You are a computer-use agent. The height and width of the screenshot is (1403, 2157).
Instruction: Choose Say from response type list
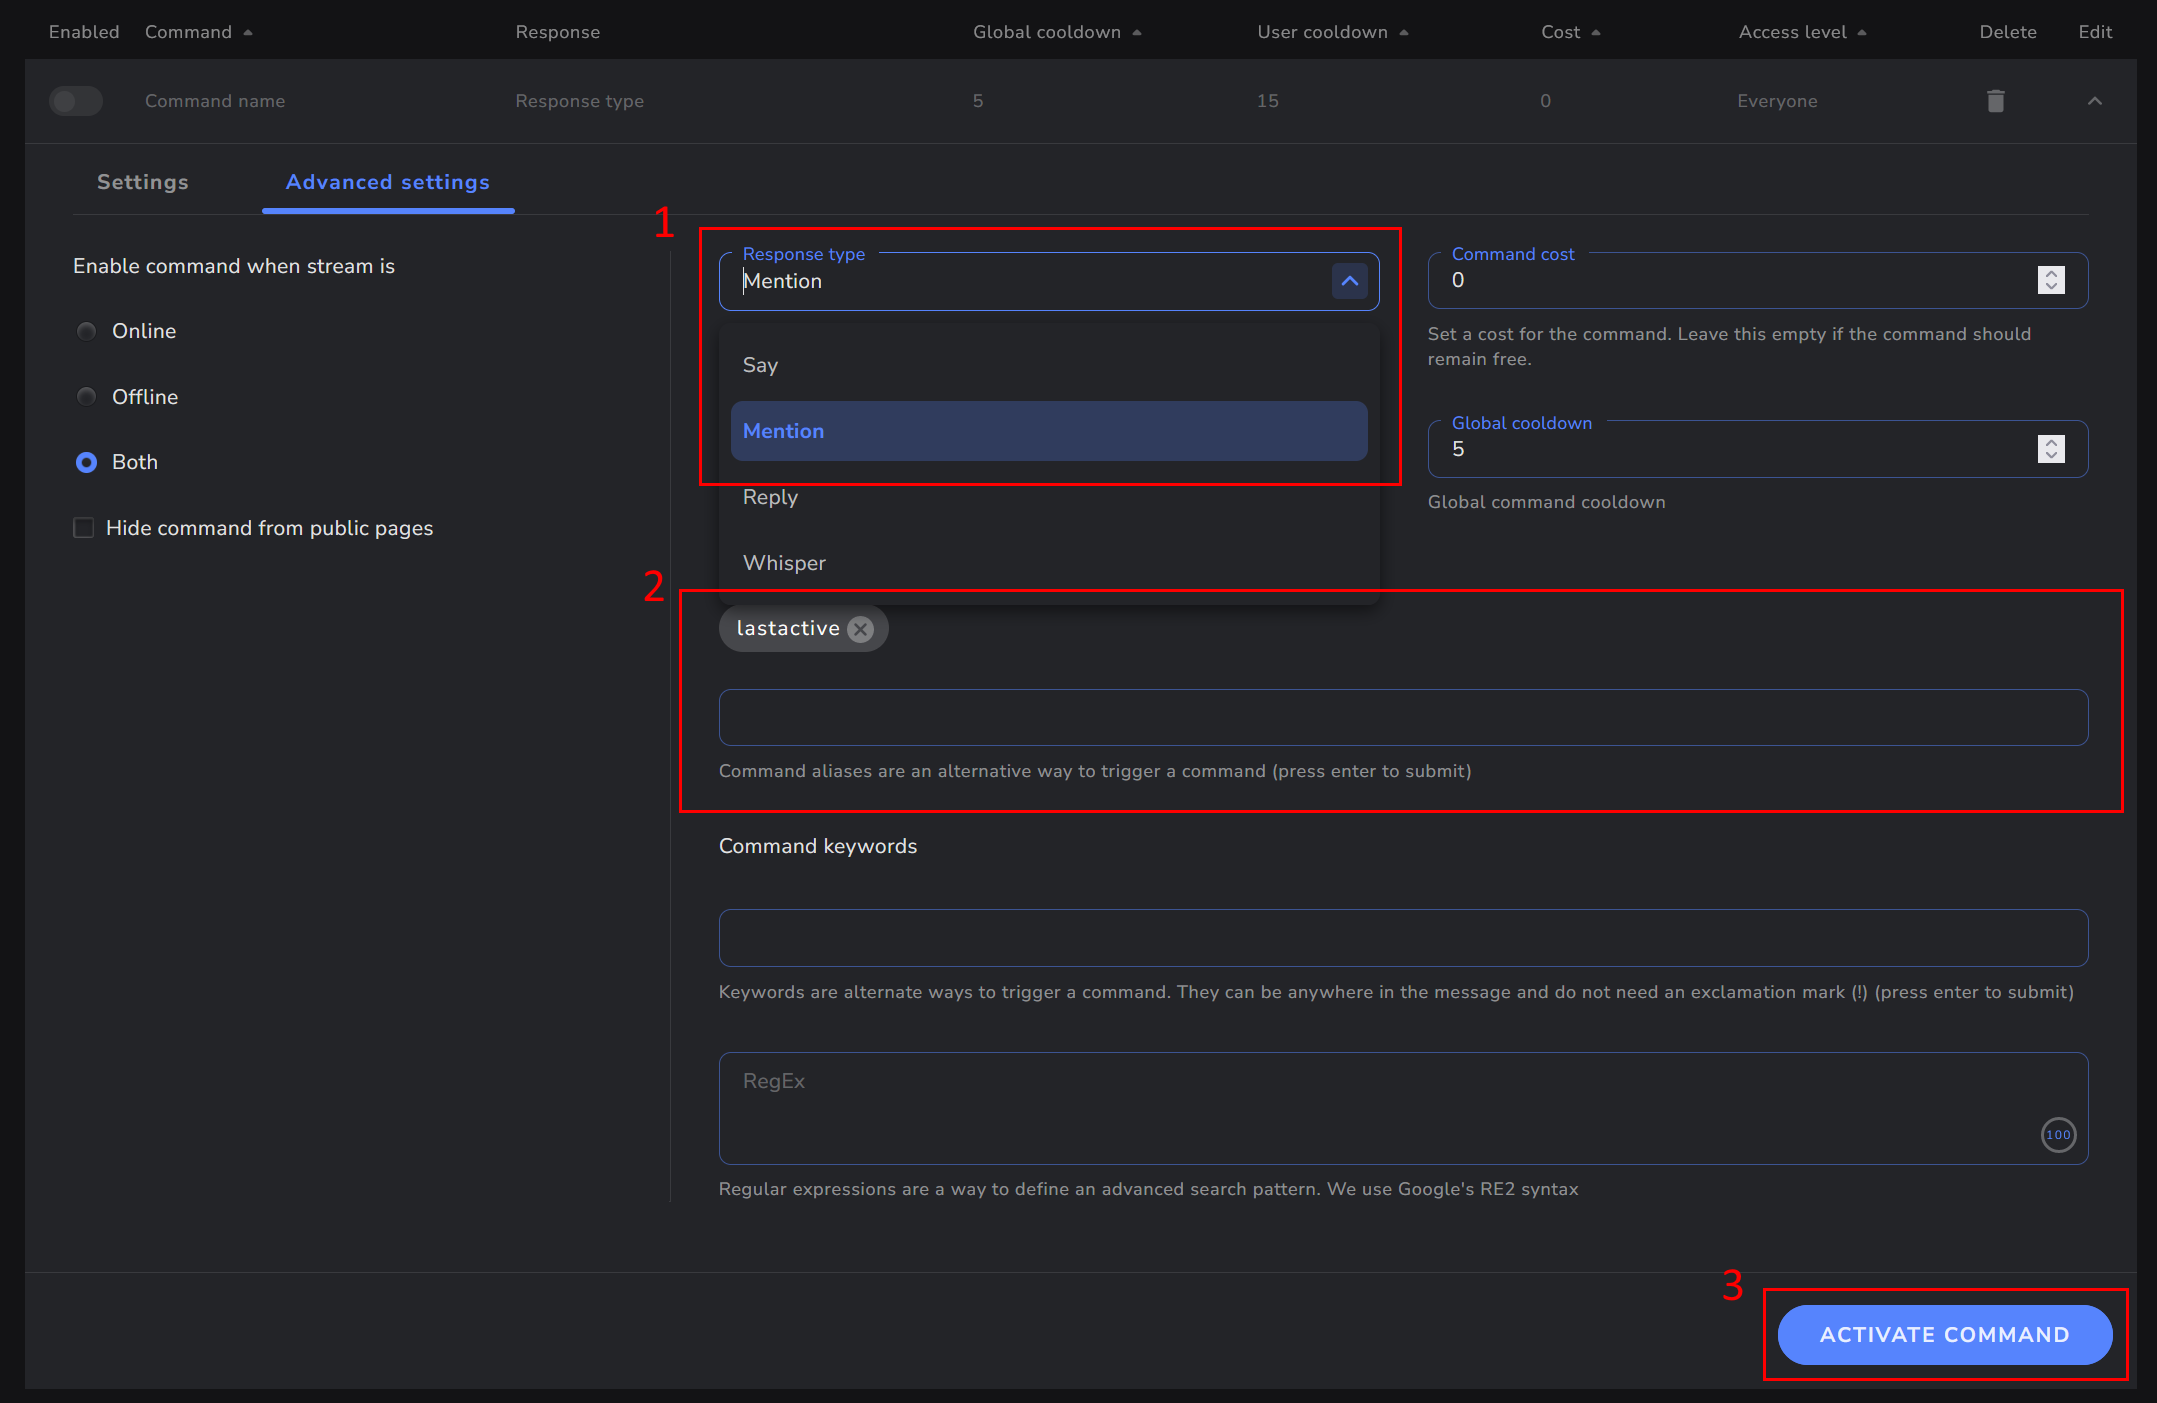pos(761,365)
